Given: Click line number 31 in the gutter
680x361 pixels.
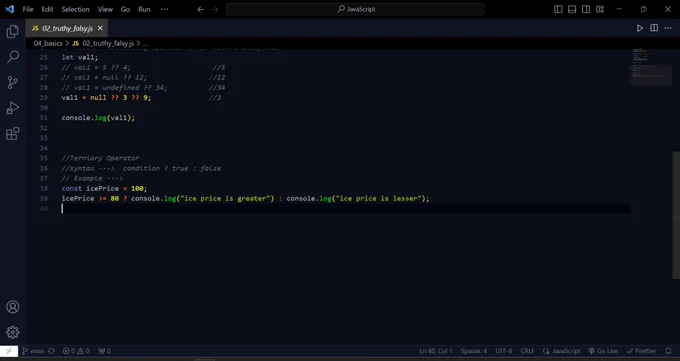Looking at the screenshot, I should click(x=43, y=118).
